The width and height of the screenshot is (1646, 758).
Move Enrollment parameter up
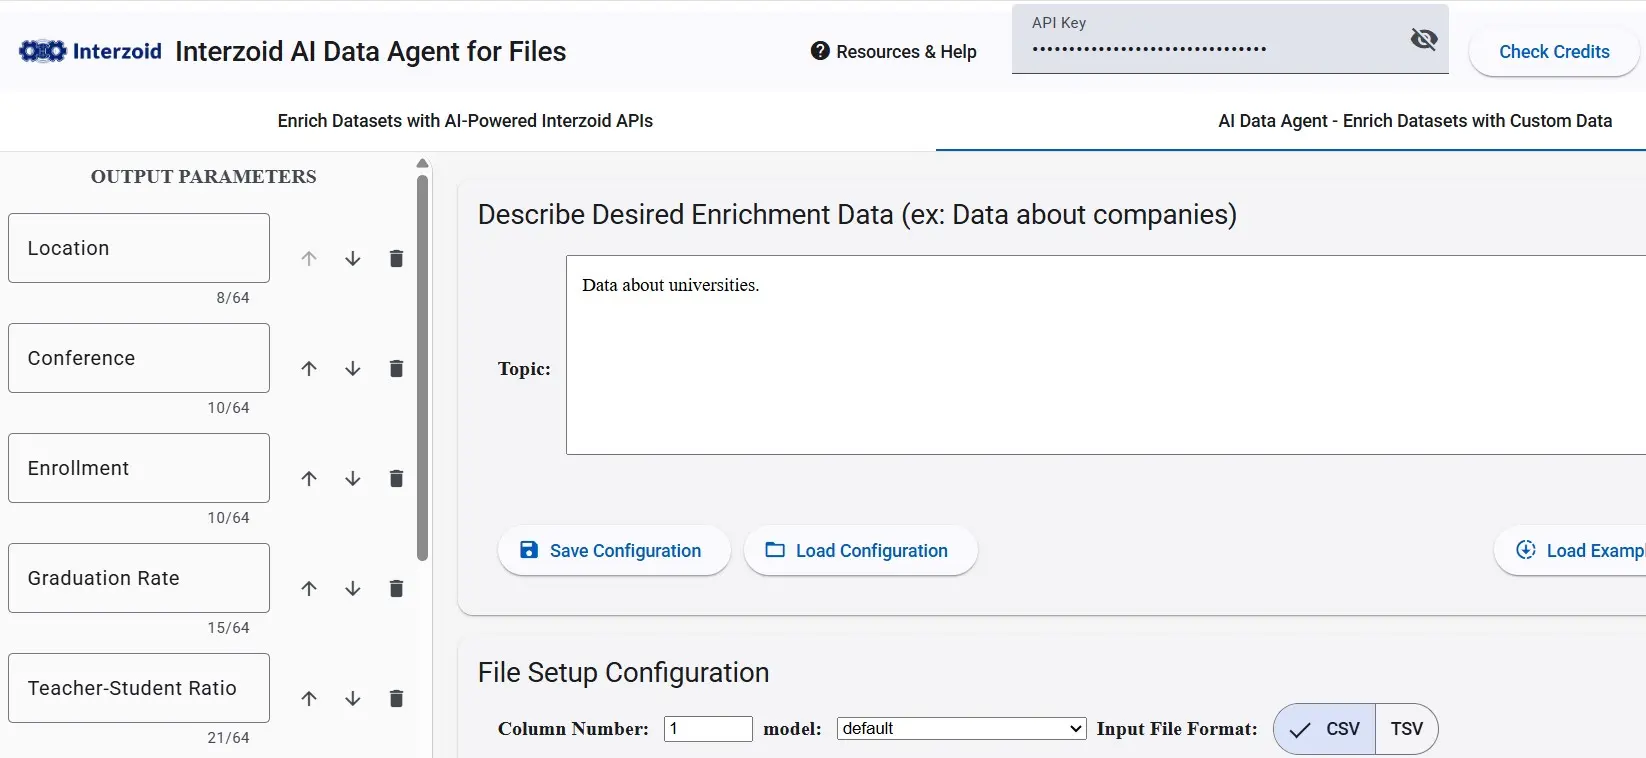pos(309,479)
